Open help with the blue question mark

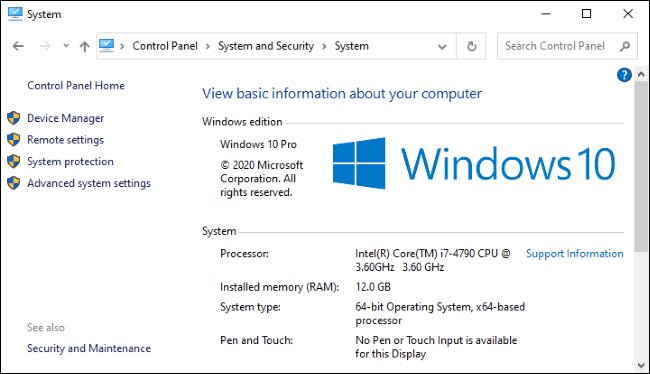(624, 75)
